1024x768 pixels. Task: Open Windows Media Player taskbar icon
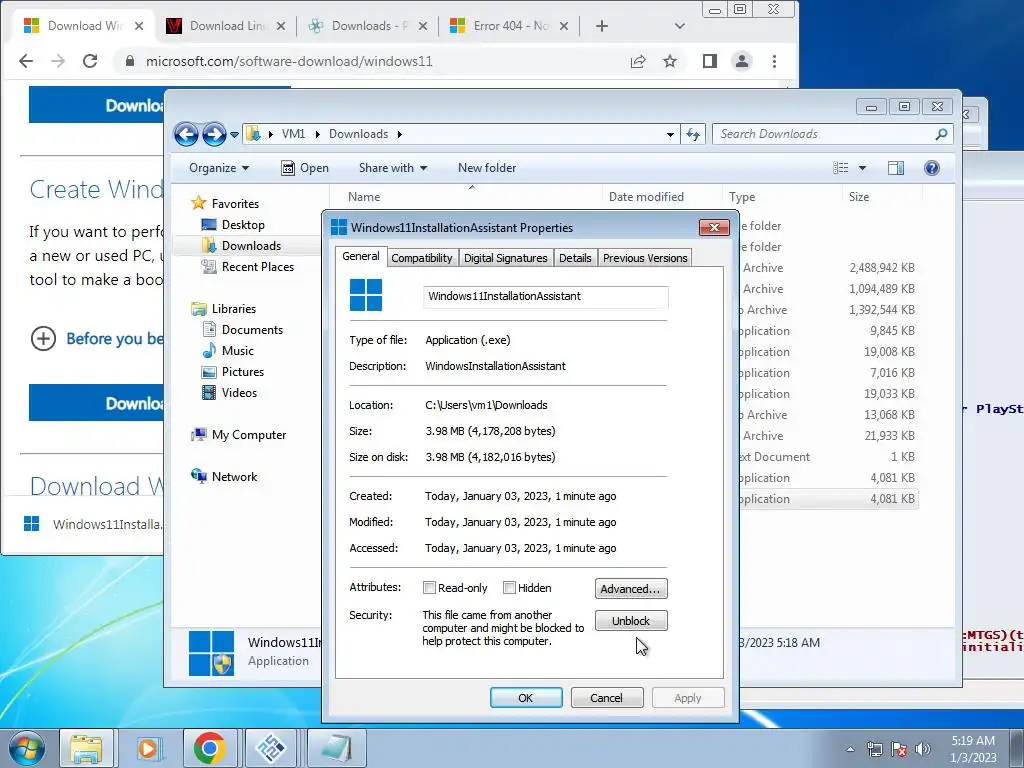point(148,748)
